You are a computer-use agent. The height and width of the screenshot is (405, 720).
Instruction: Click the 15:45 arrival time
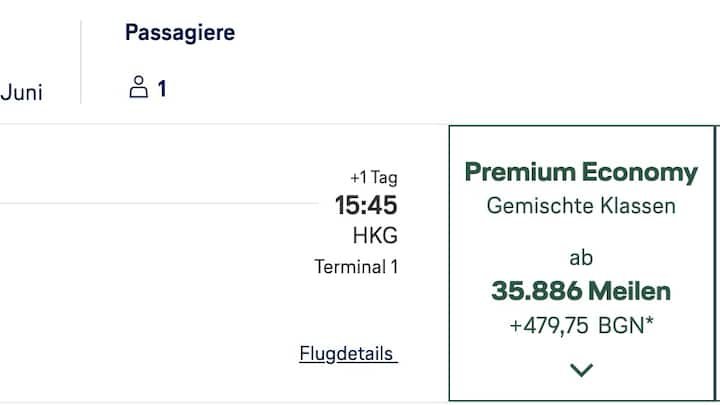366,205
